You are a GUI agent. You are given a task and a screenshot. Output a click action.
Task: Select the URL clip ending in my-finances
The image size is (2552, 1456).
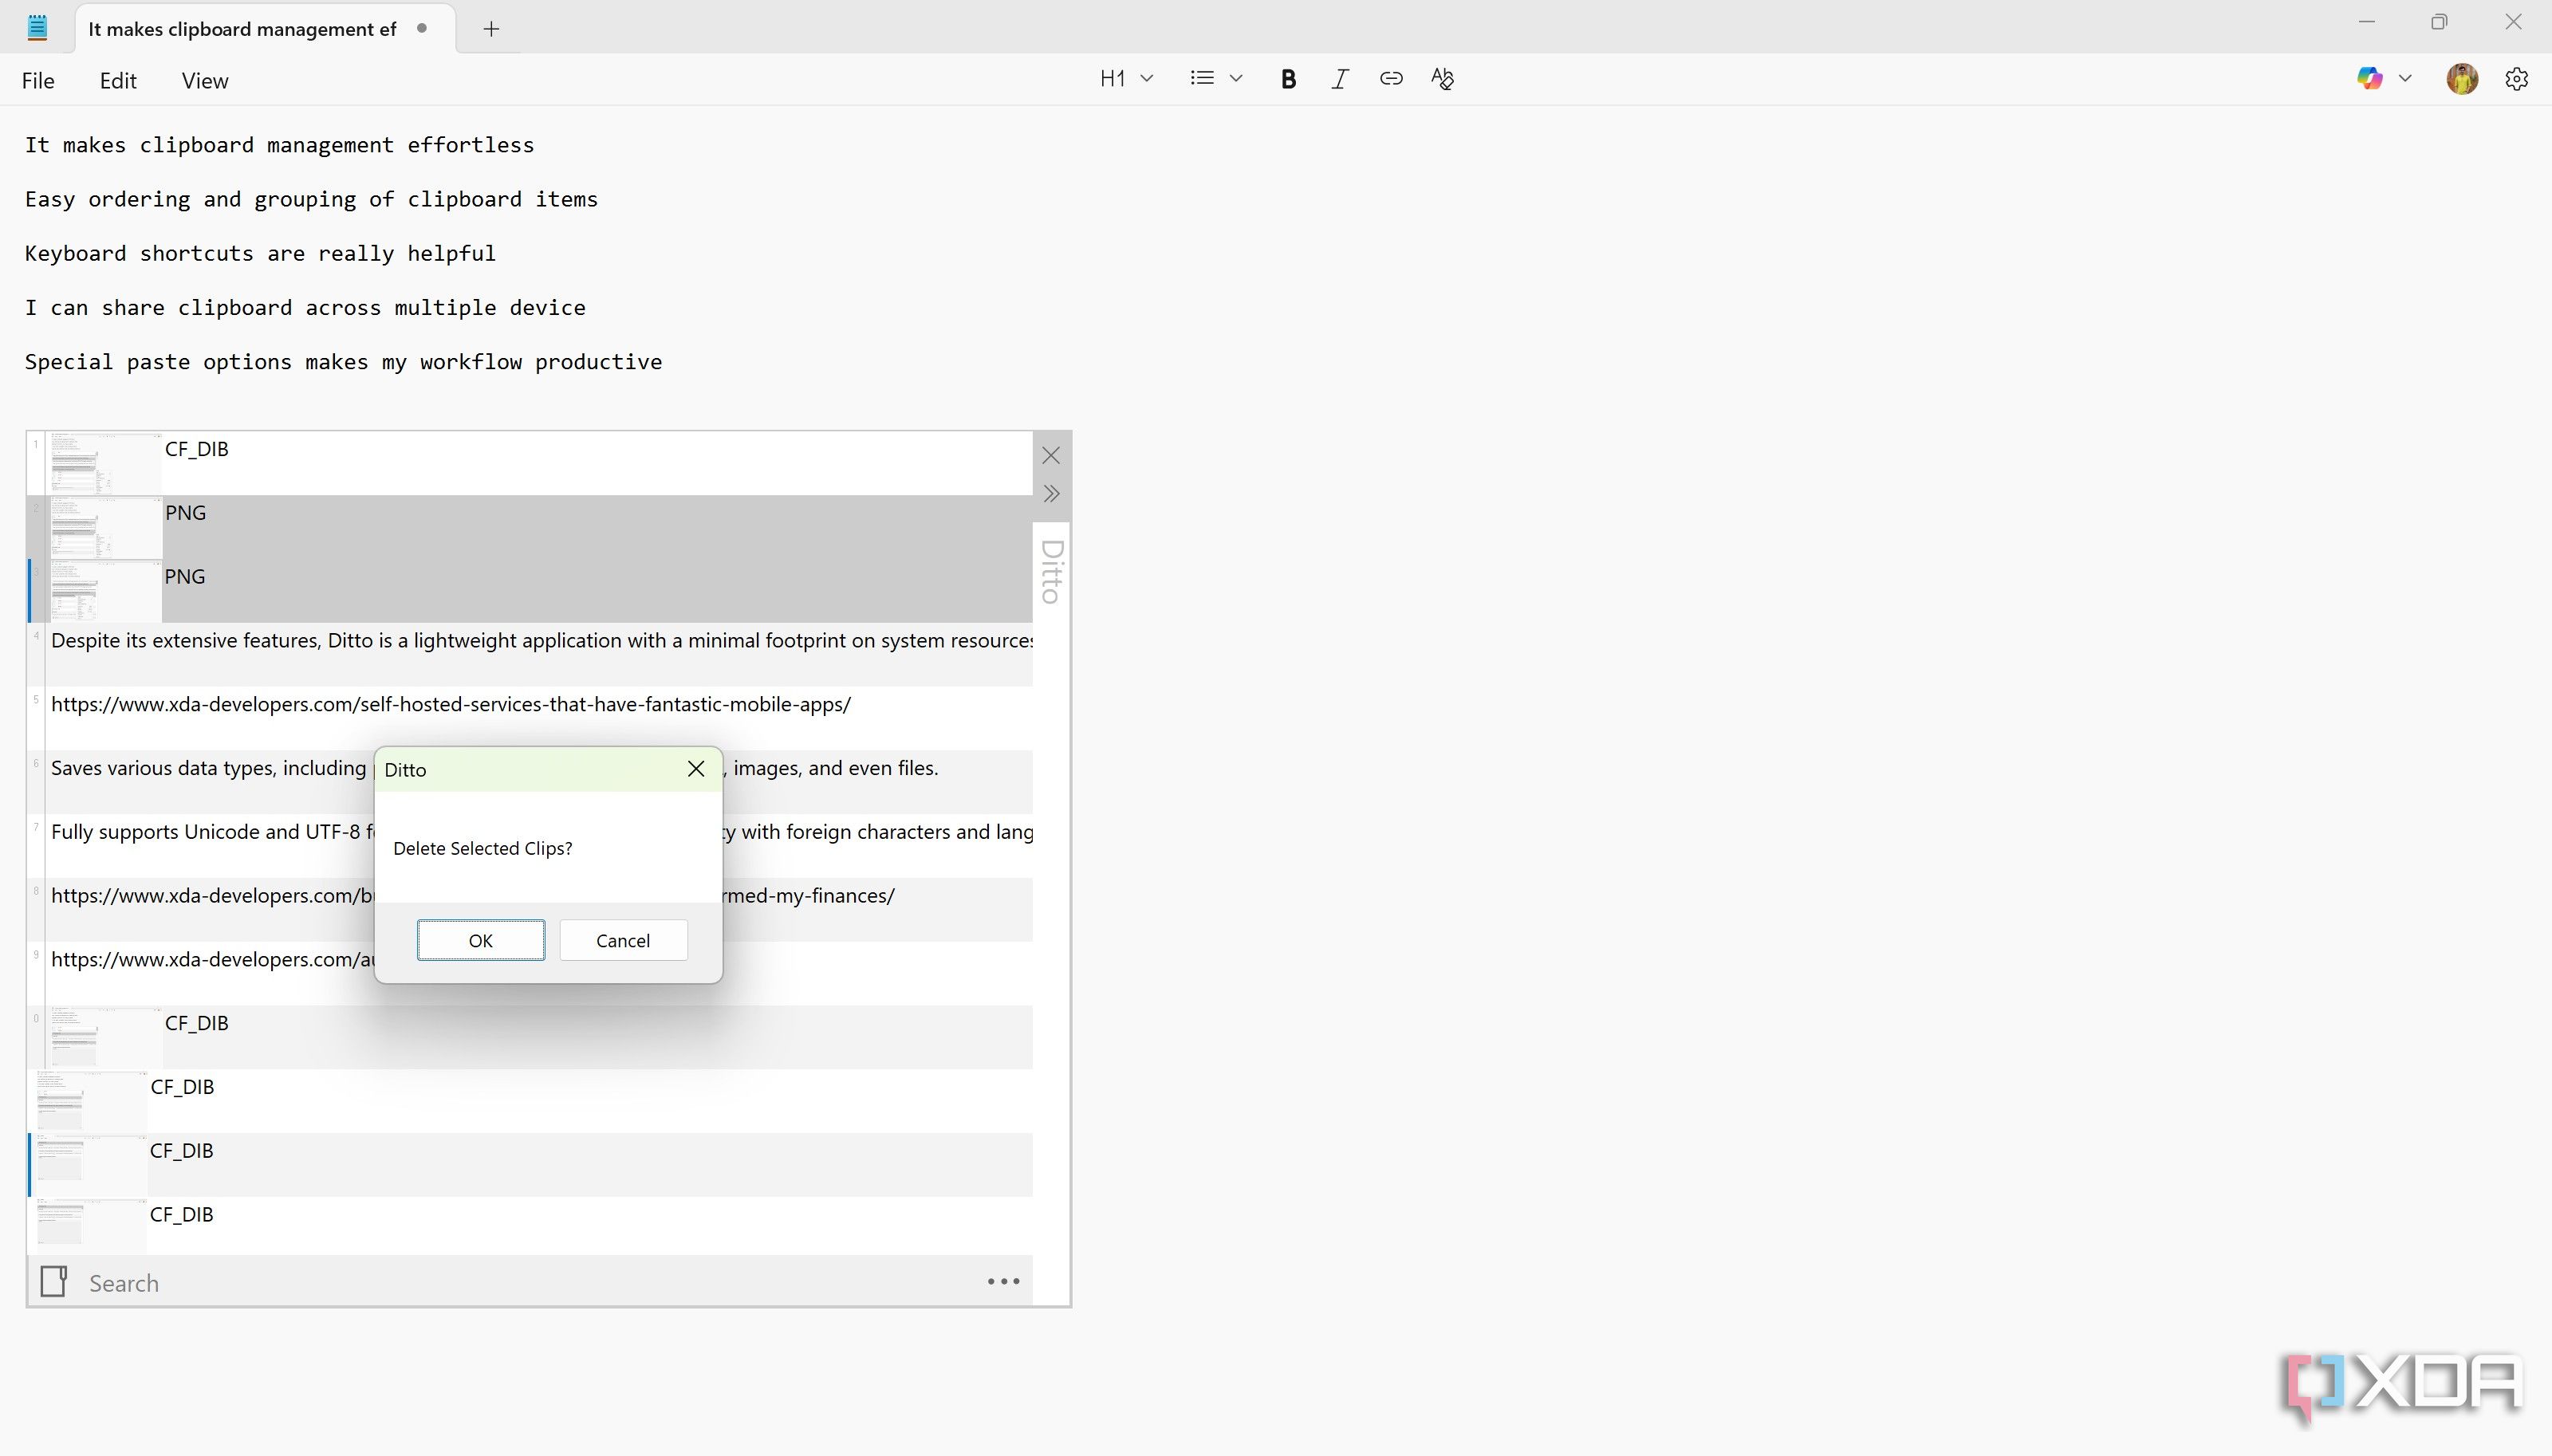coord(530,909)
